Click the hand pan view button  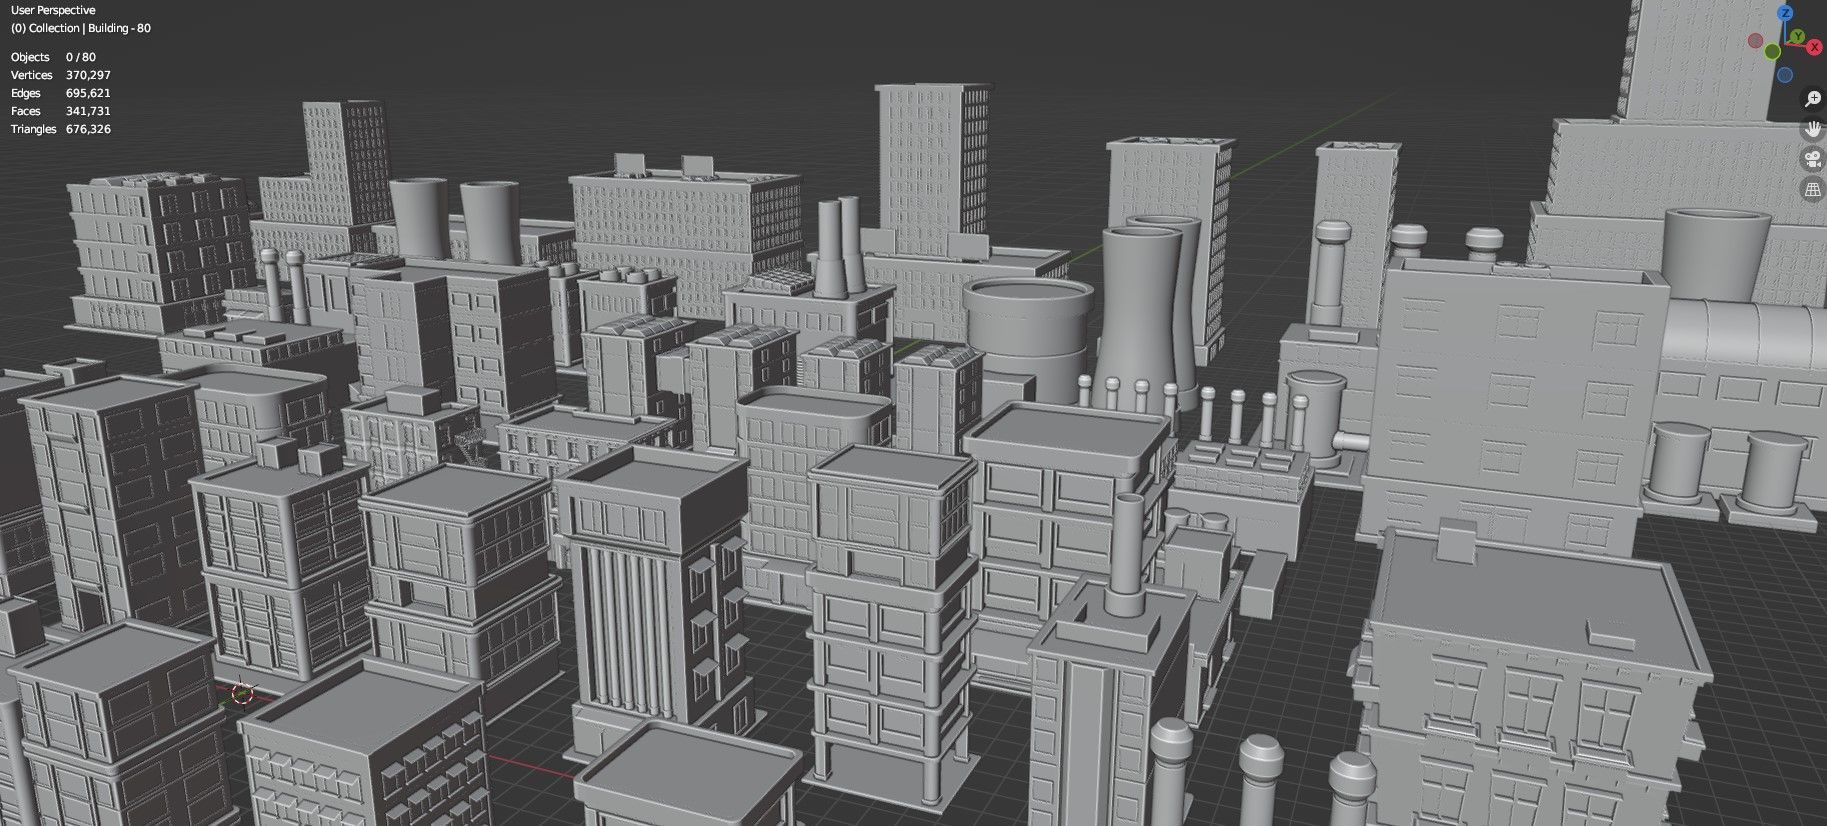pyautogui.click(x=1813, y=129)
